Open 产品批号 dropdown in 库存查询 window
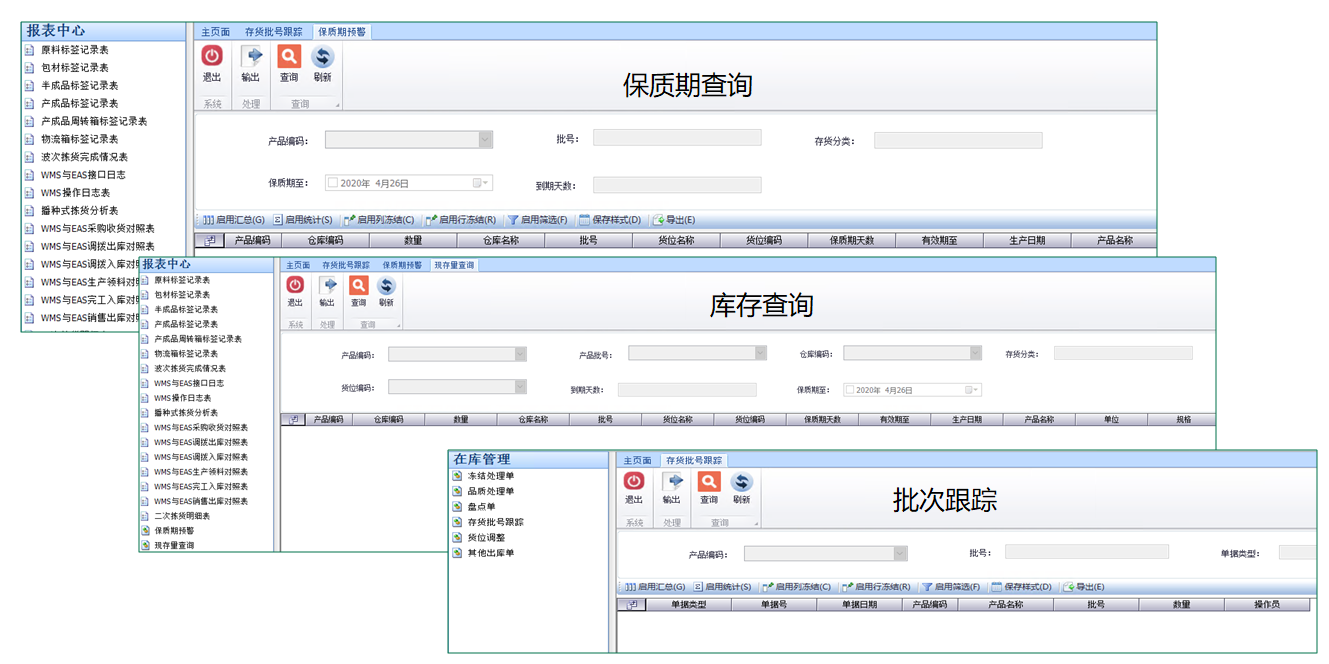Viewport: 1329px width, 664px height. pyautogui.click(x=760, y=353)
